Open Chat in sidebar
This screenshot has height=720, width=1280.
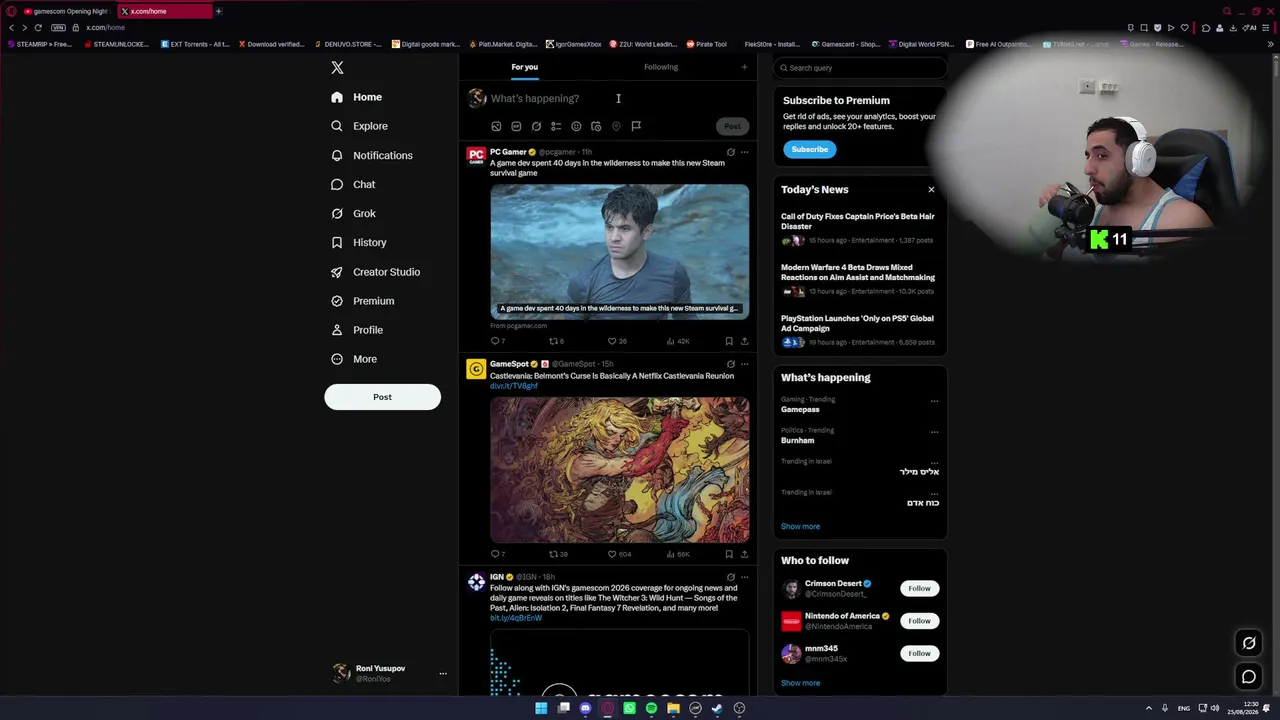point(353,184)
